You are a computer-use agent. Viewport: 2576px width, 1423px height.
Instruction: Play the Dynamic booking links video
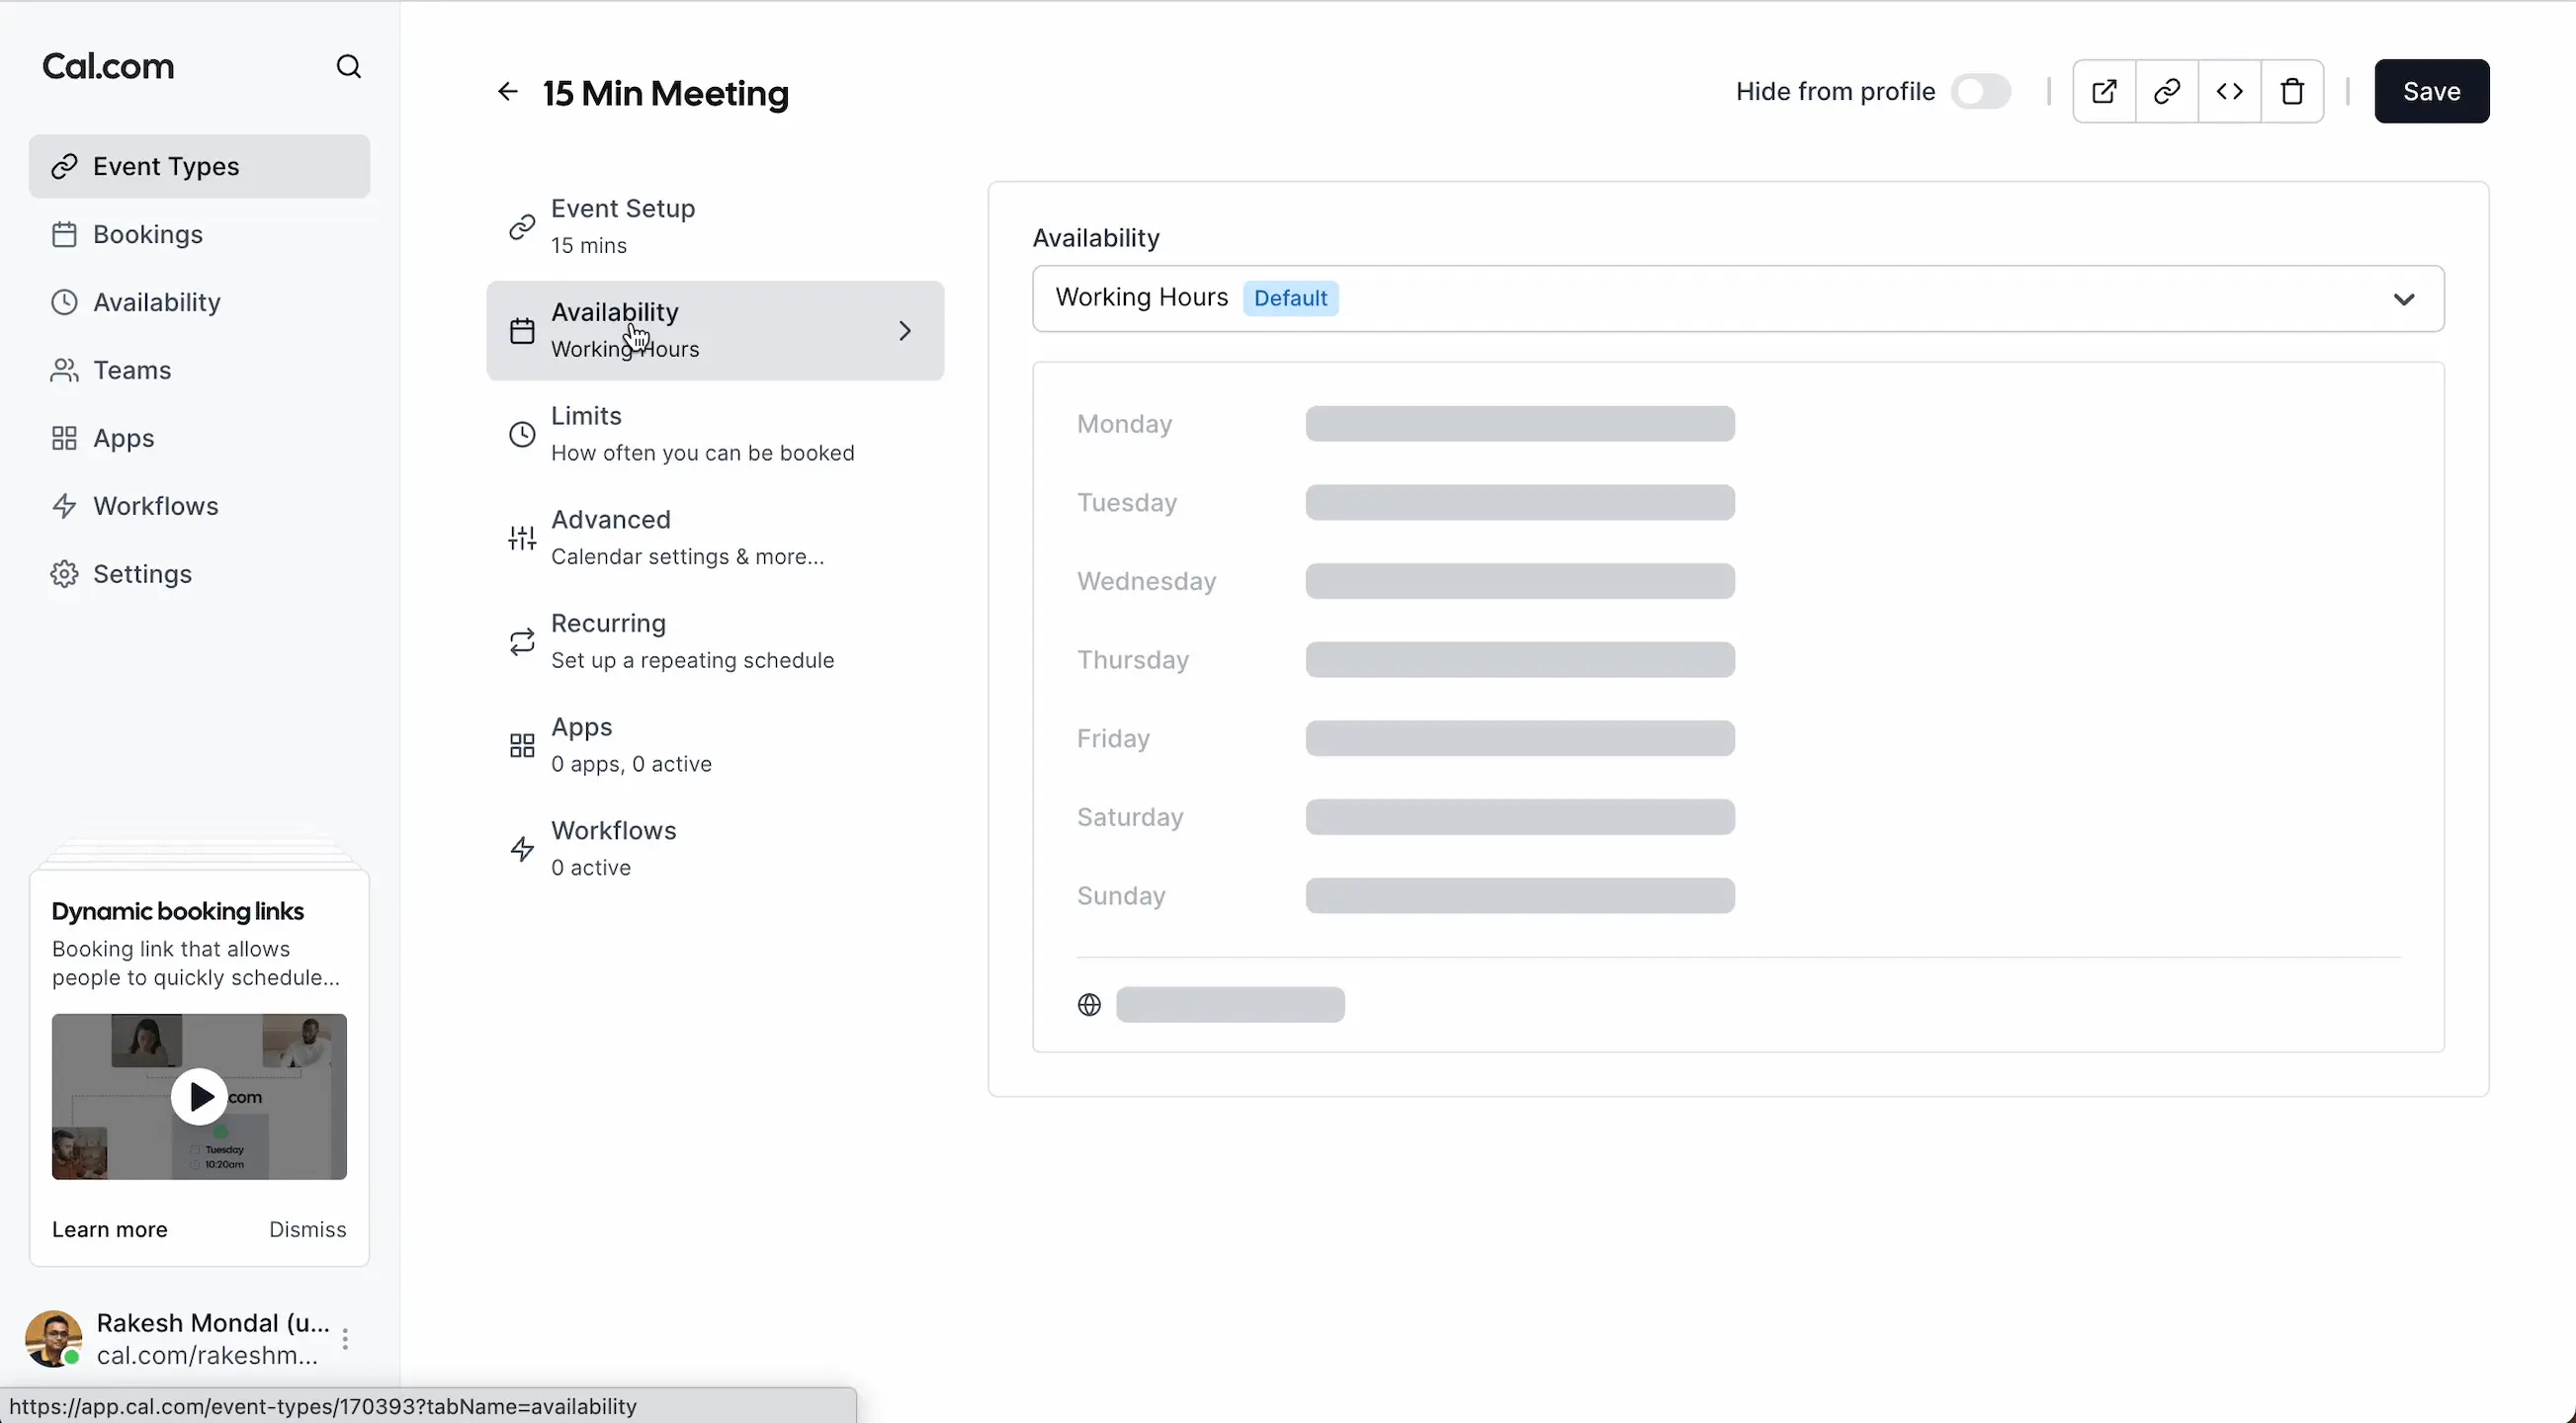coord(199,1096)
